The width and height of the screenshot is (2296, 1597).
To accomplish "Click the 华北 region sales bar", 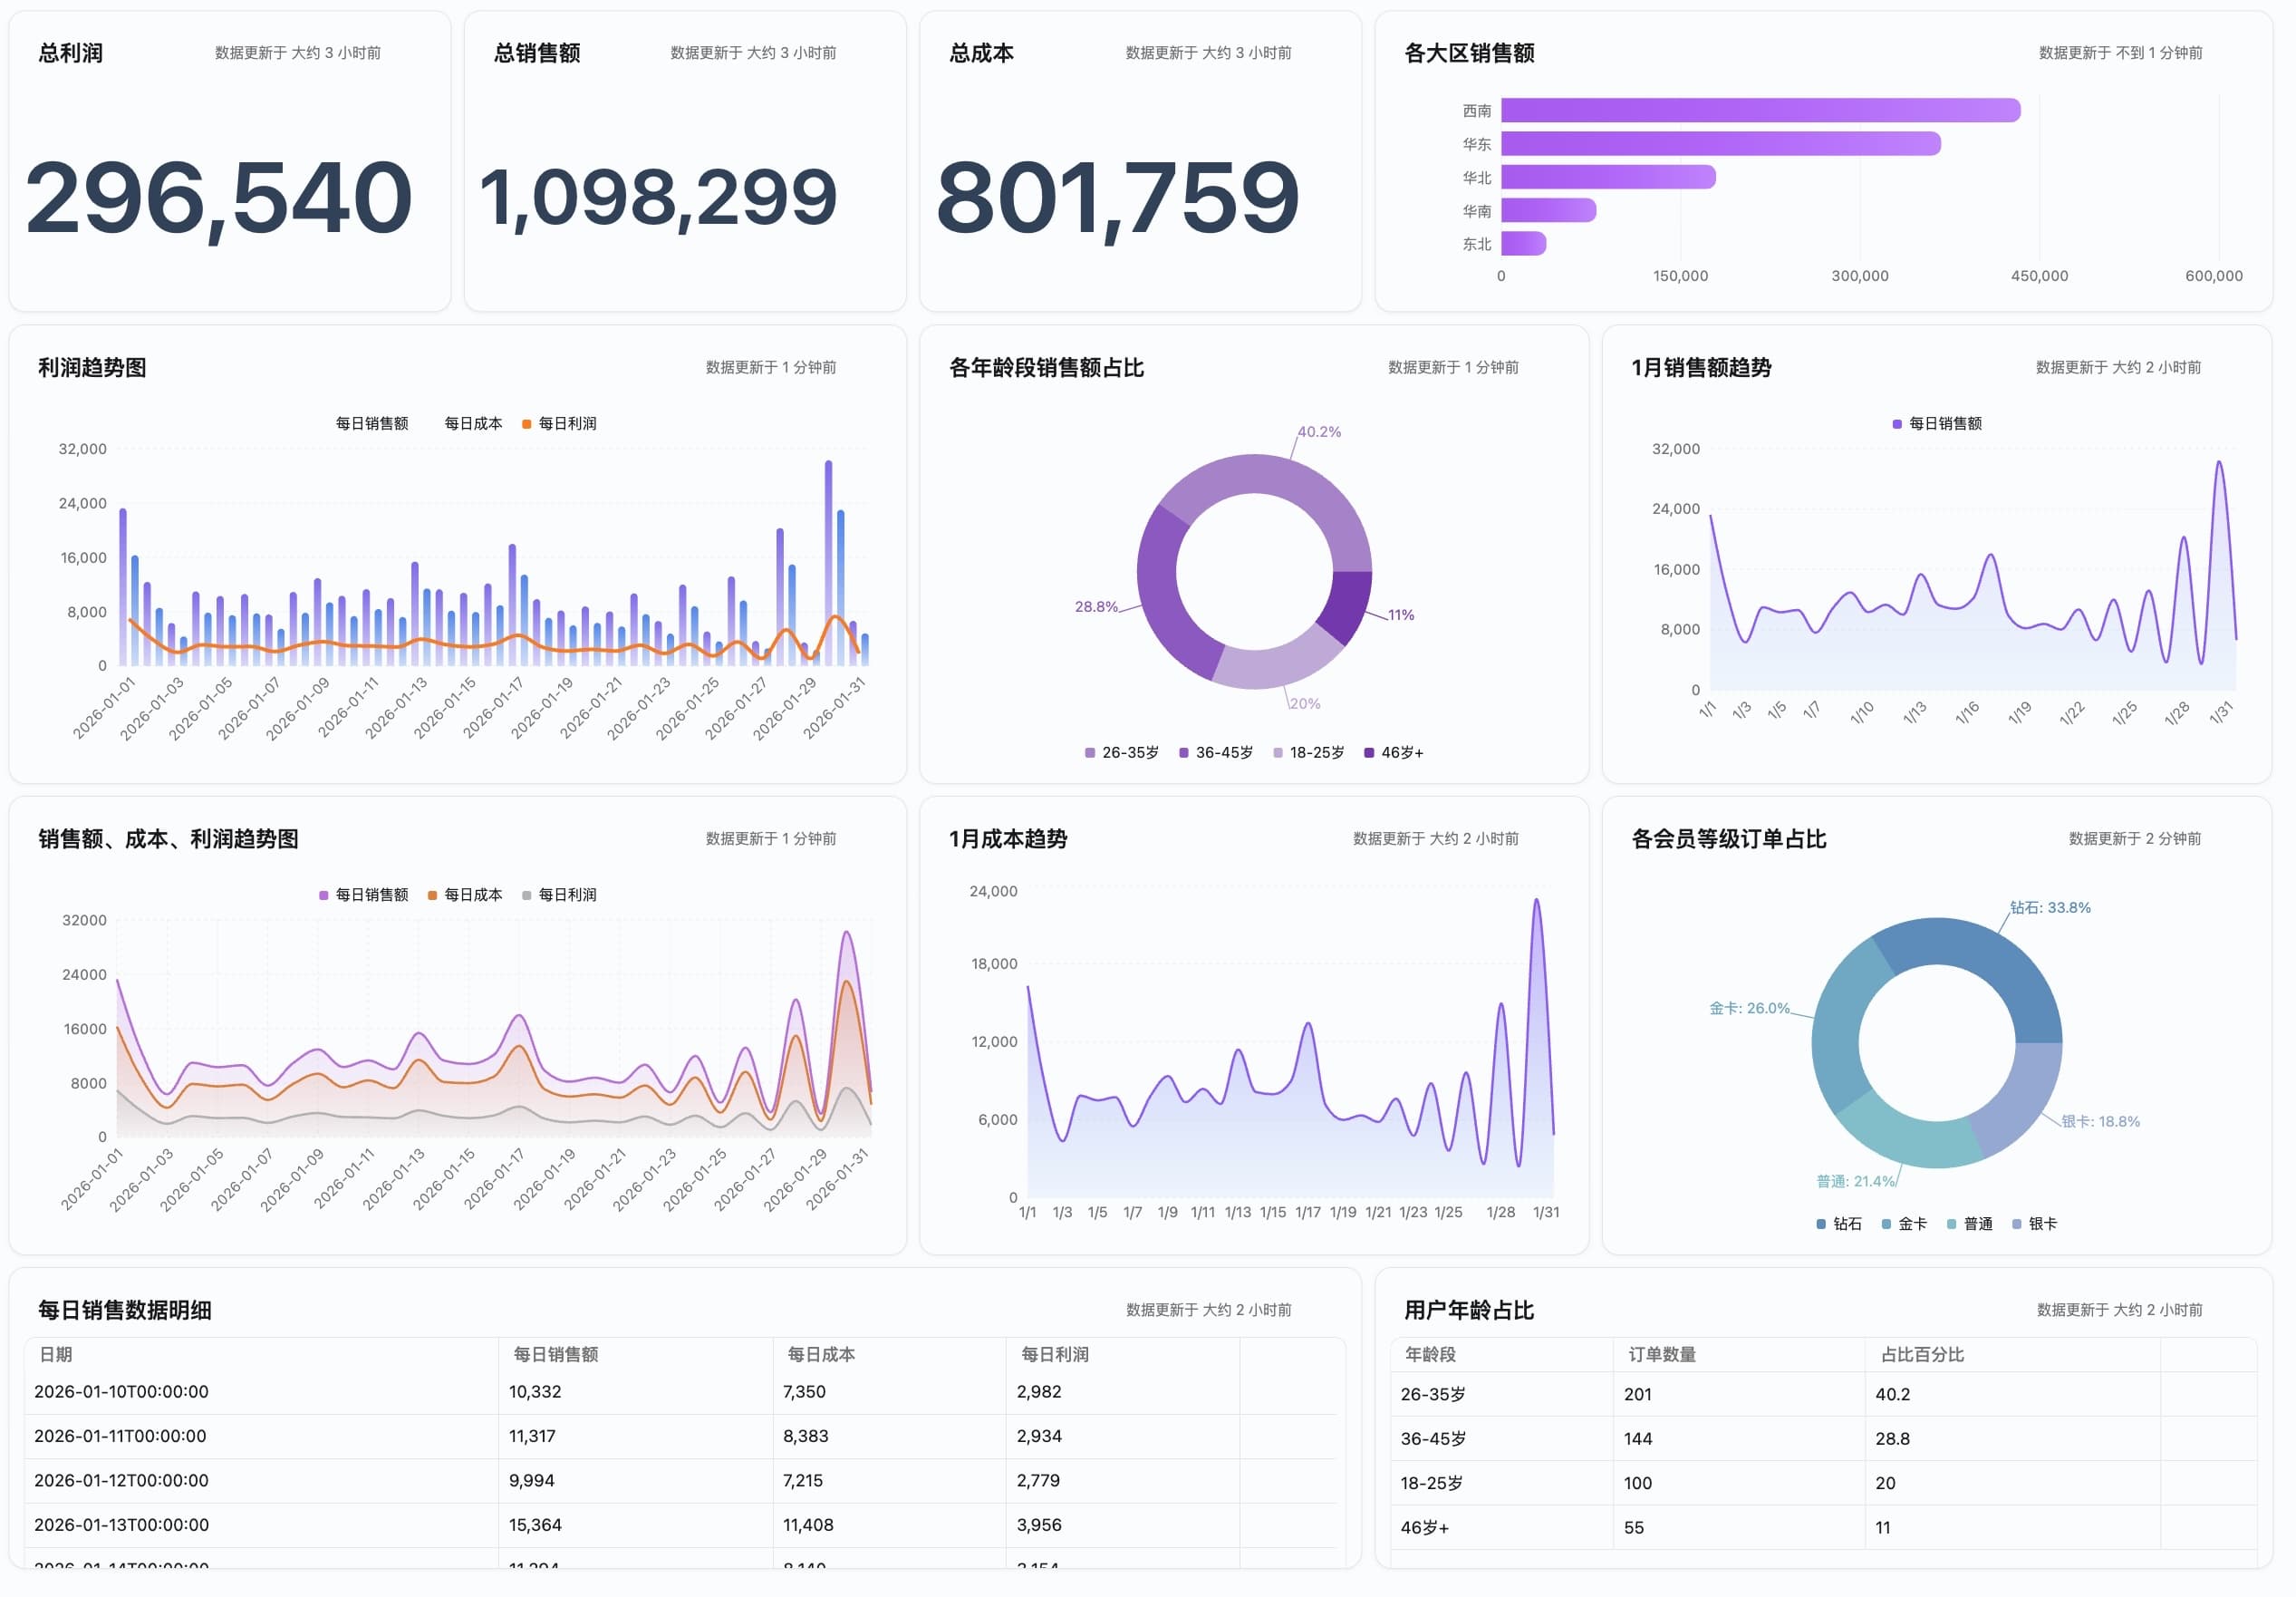I will [1608, 177].
